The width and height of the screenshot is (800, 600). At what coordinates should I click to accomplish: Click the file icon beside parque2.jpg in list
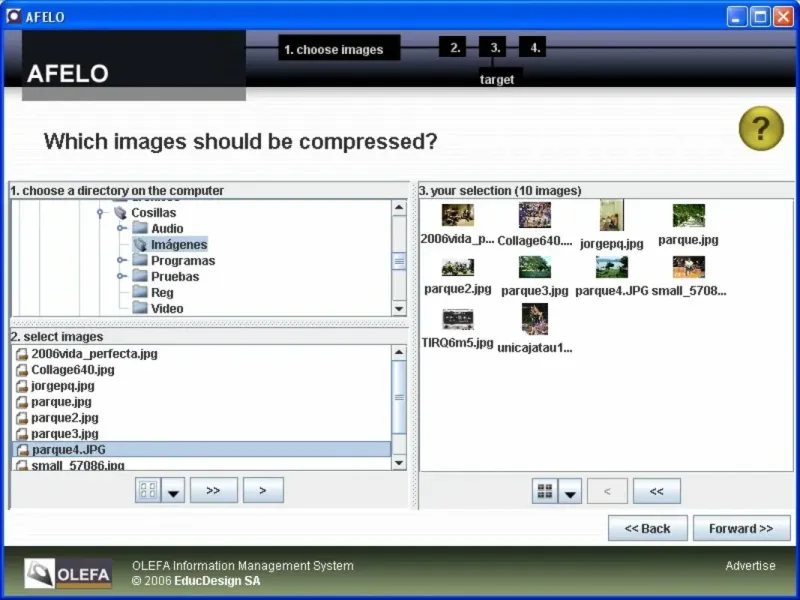[x=21, y=418]
